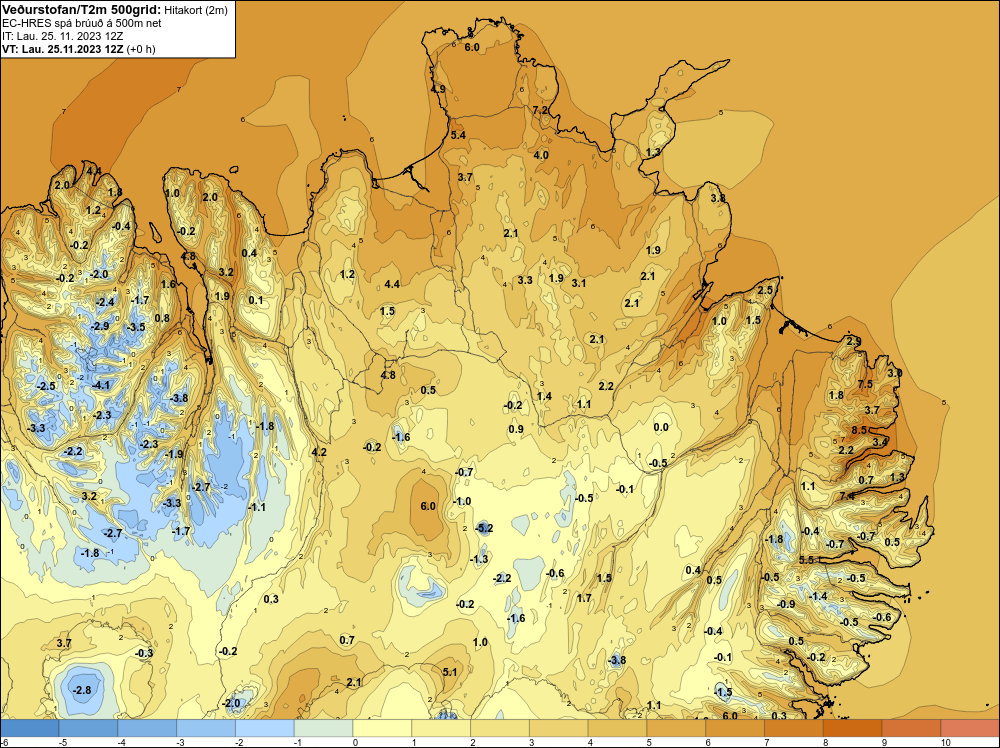This screenshot has height=748, width=1000.
Task: Click the 5.4 temperature value
Action: tap(458, 135)
